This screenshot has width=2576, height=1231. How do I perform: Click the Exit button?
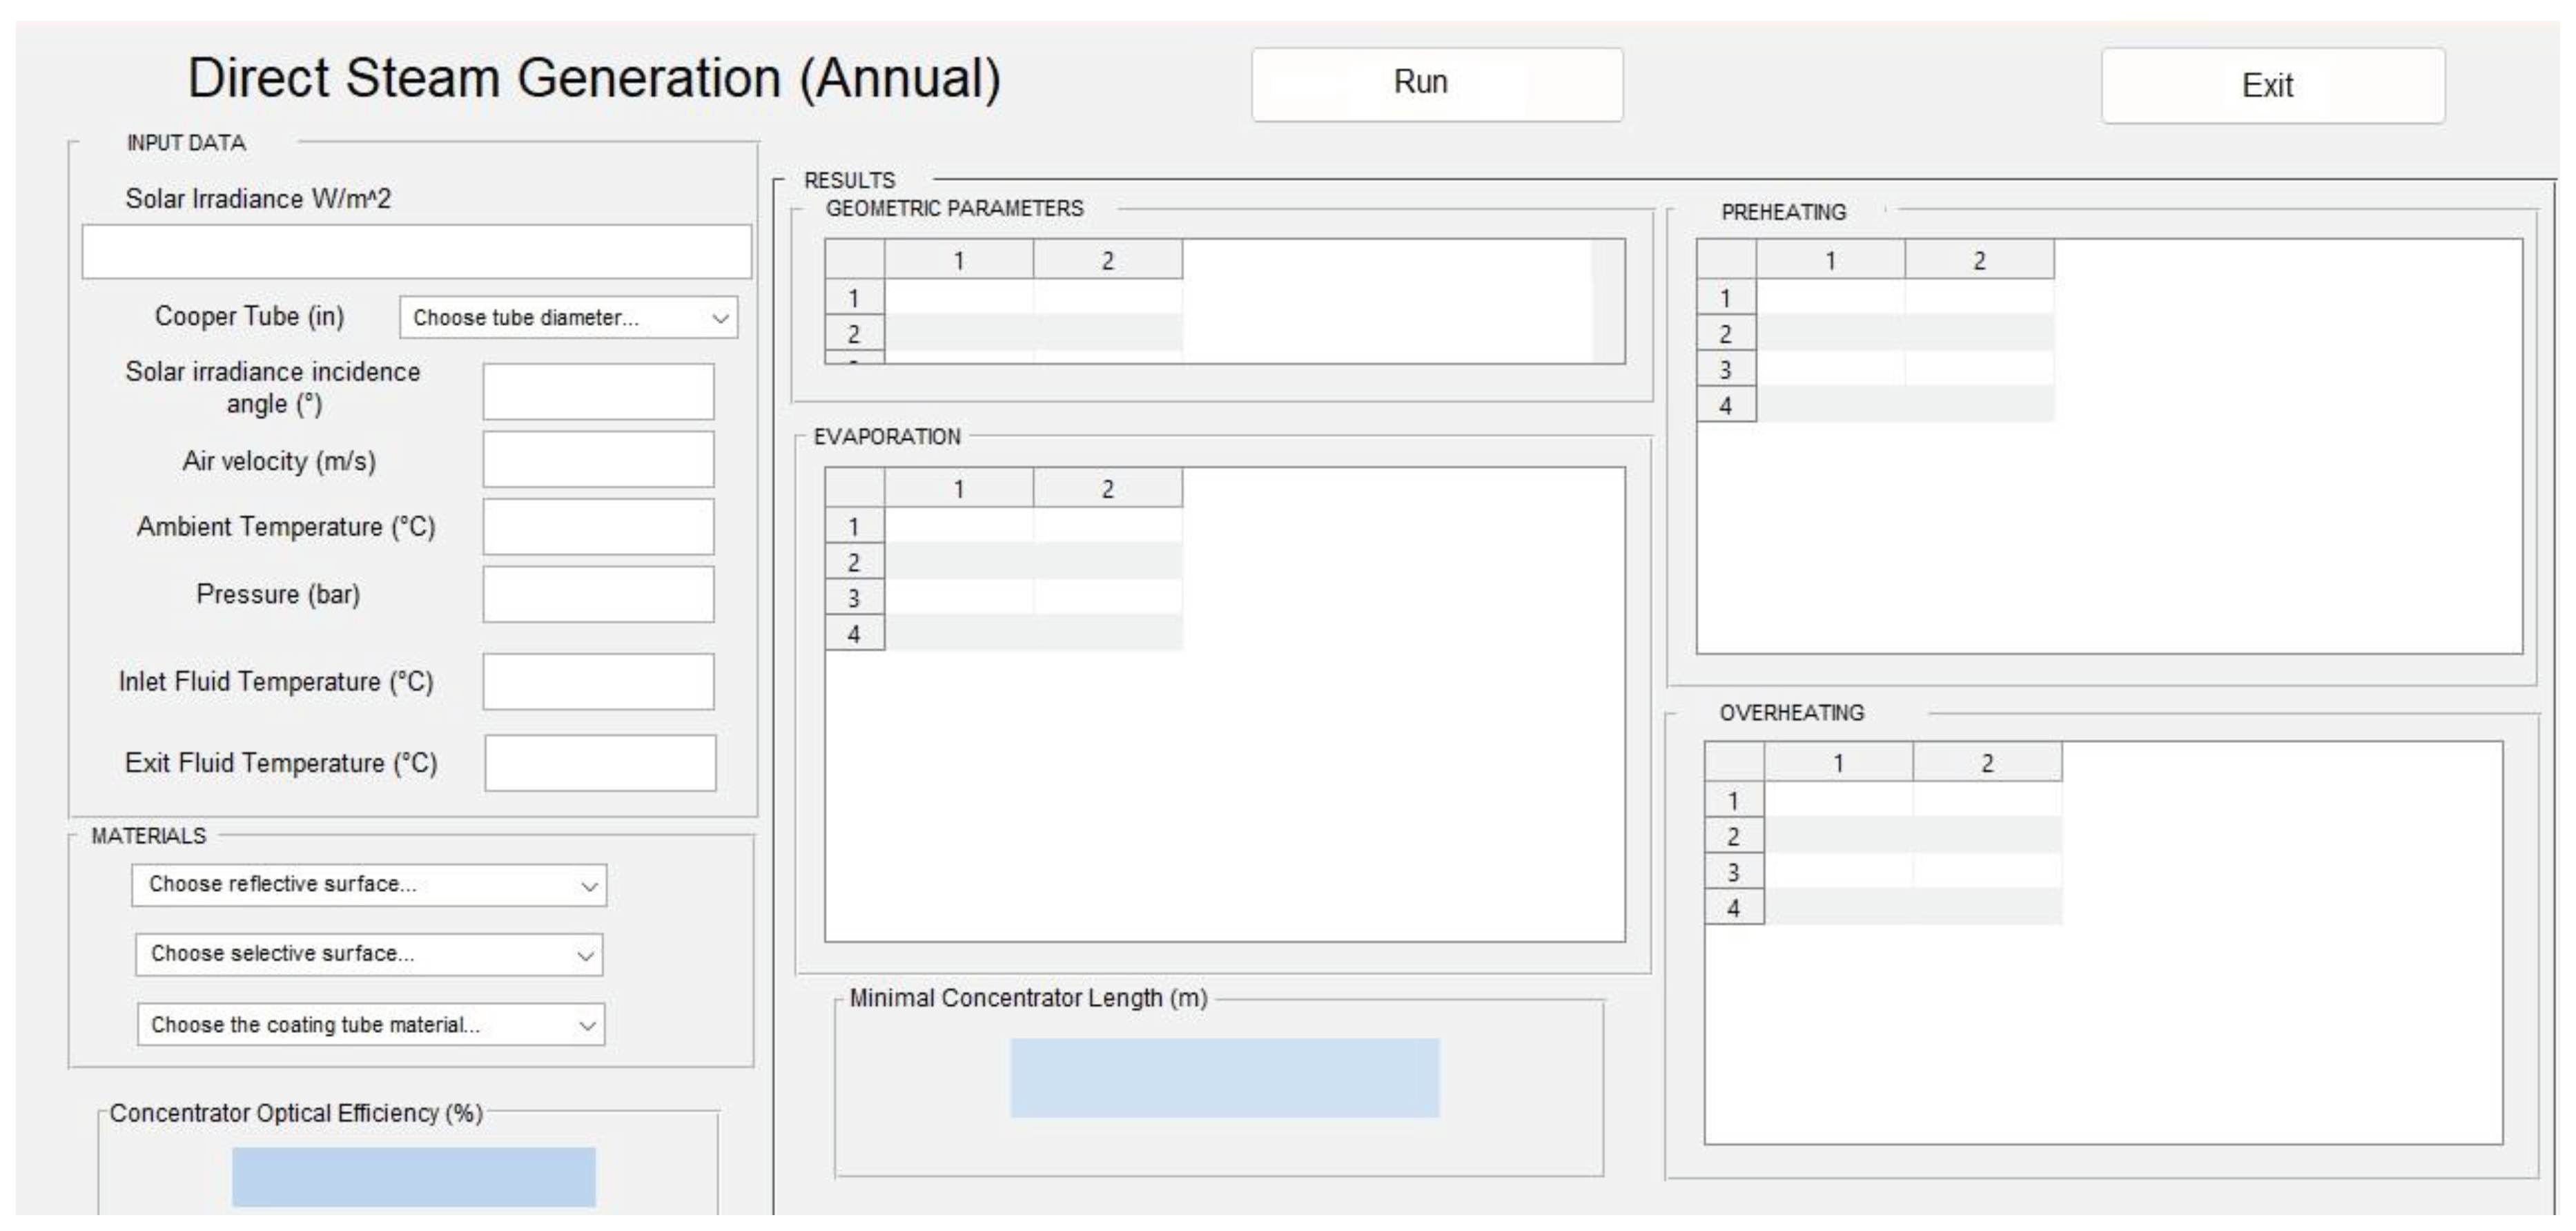[x=2272, y=86]
